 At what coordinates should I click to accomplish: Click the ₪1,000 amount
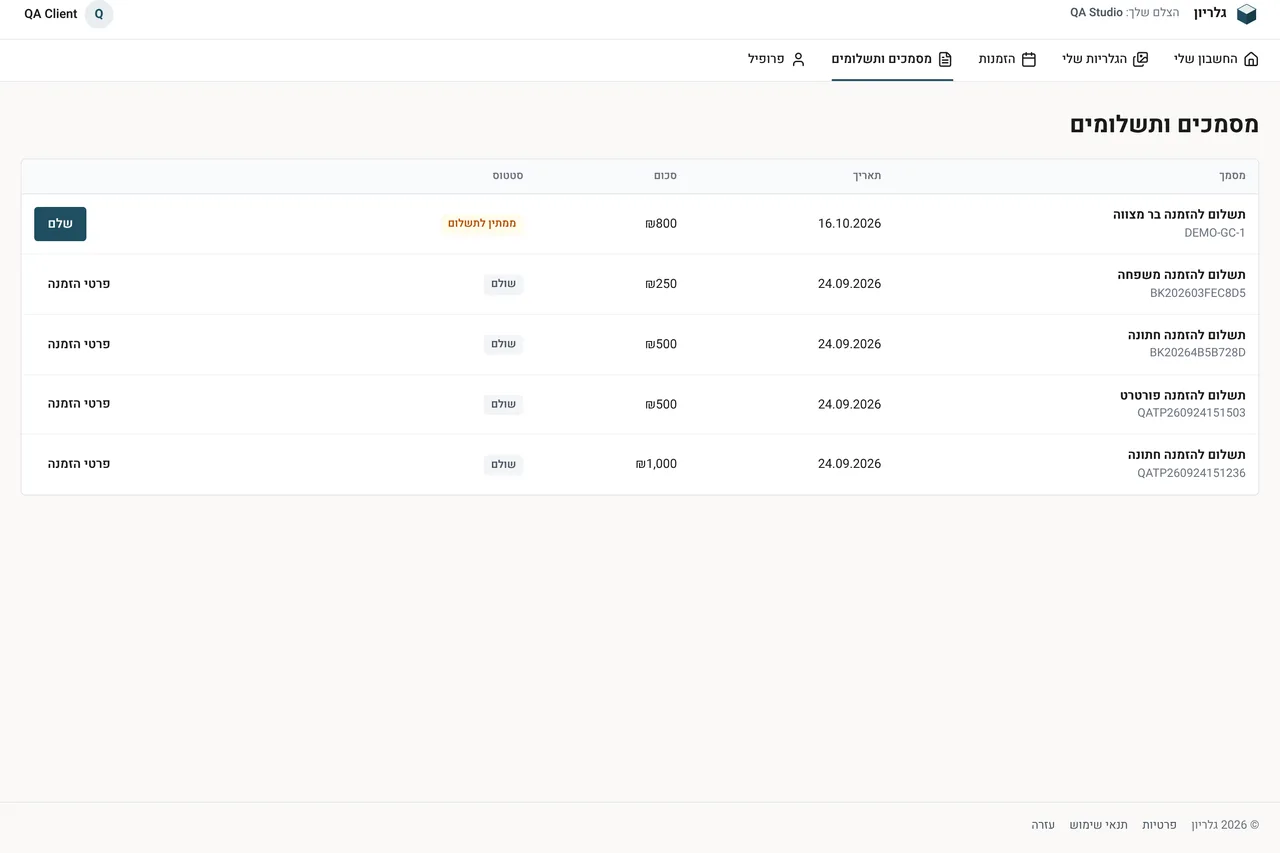[x=656, y=464]
